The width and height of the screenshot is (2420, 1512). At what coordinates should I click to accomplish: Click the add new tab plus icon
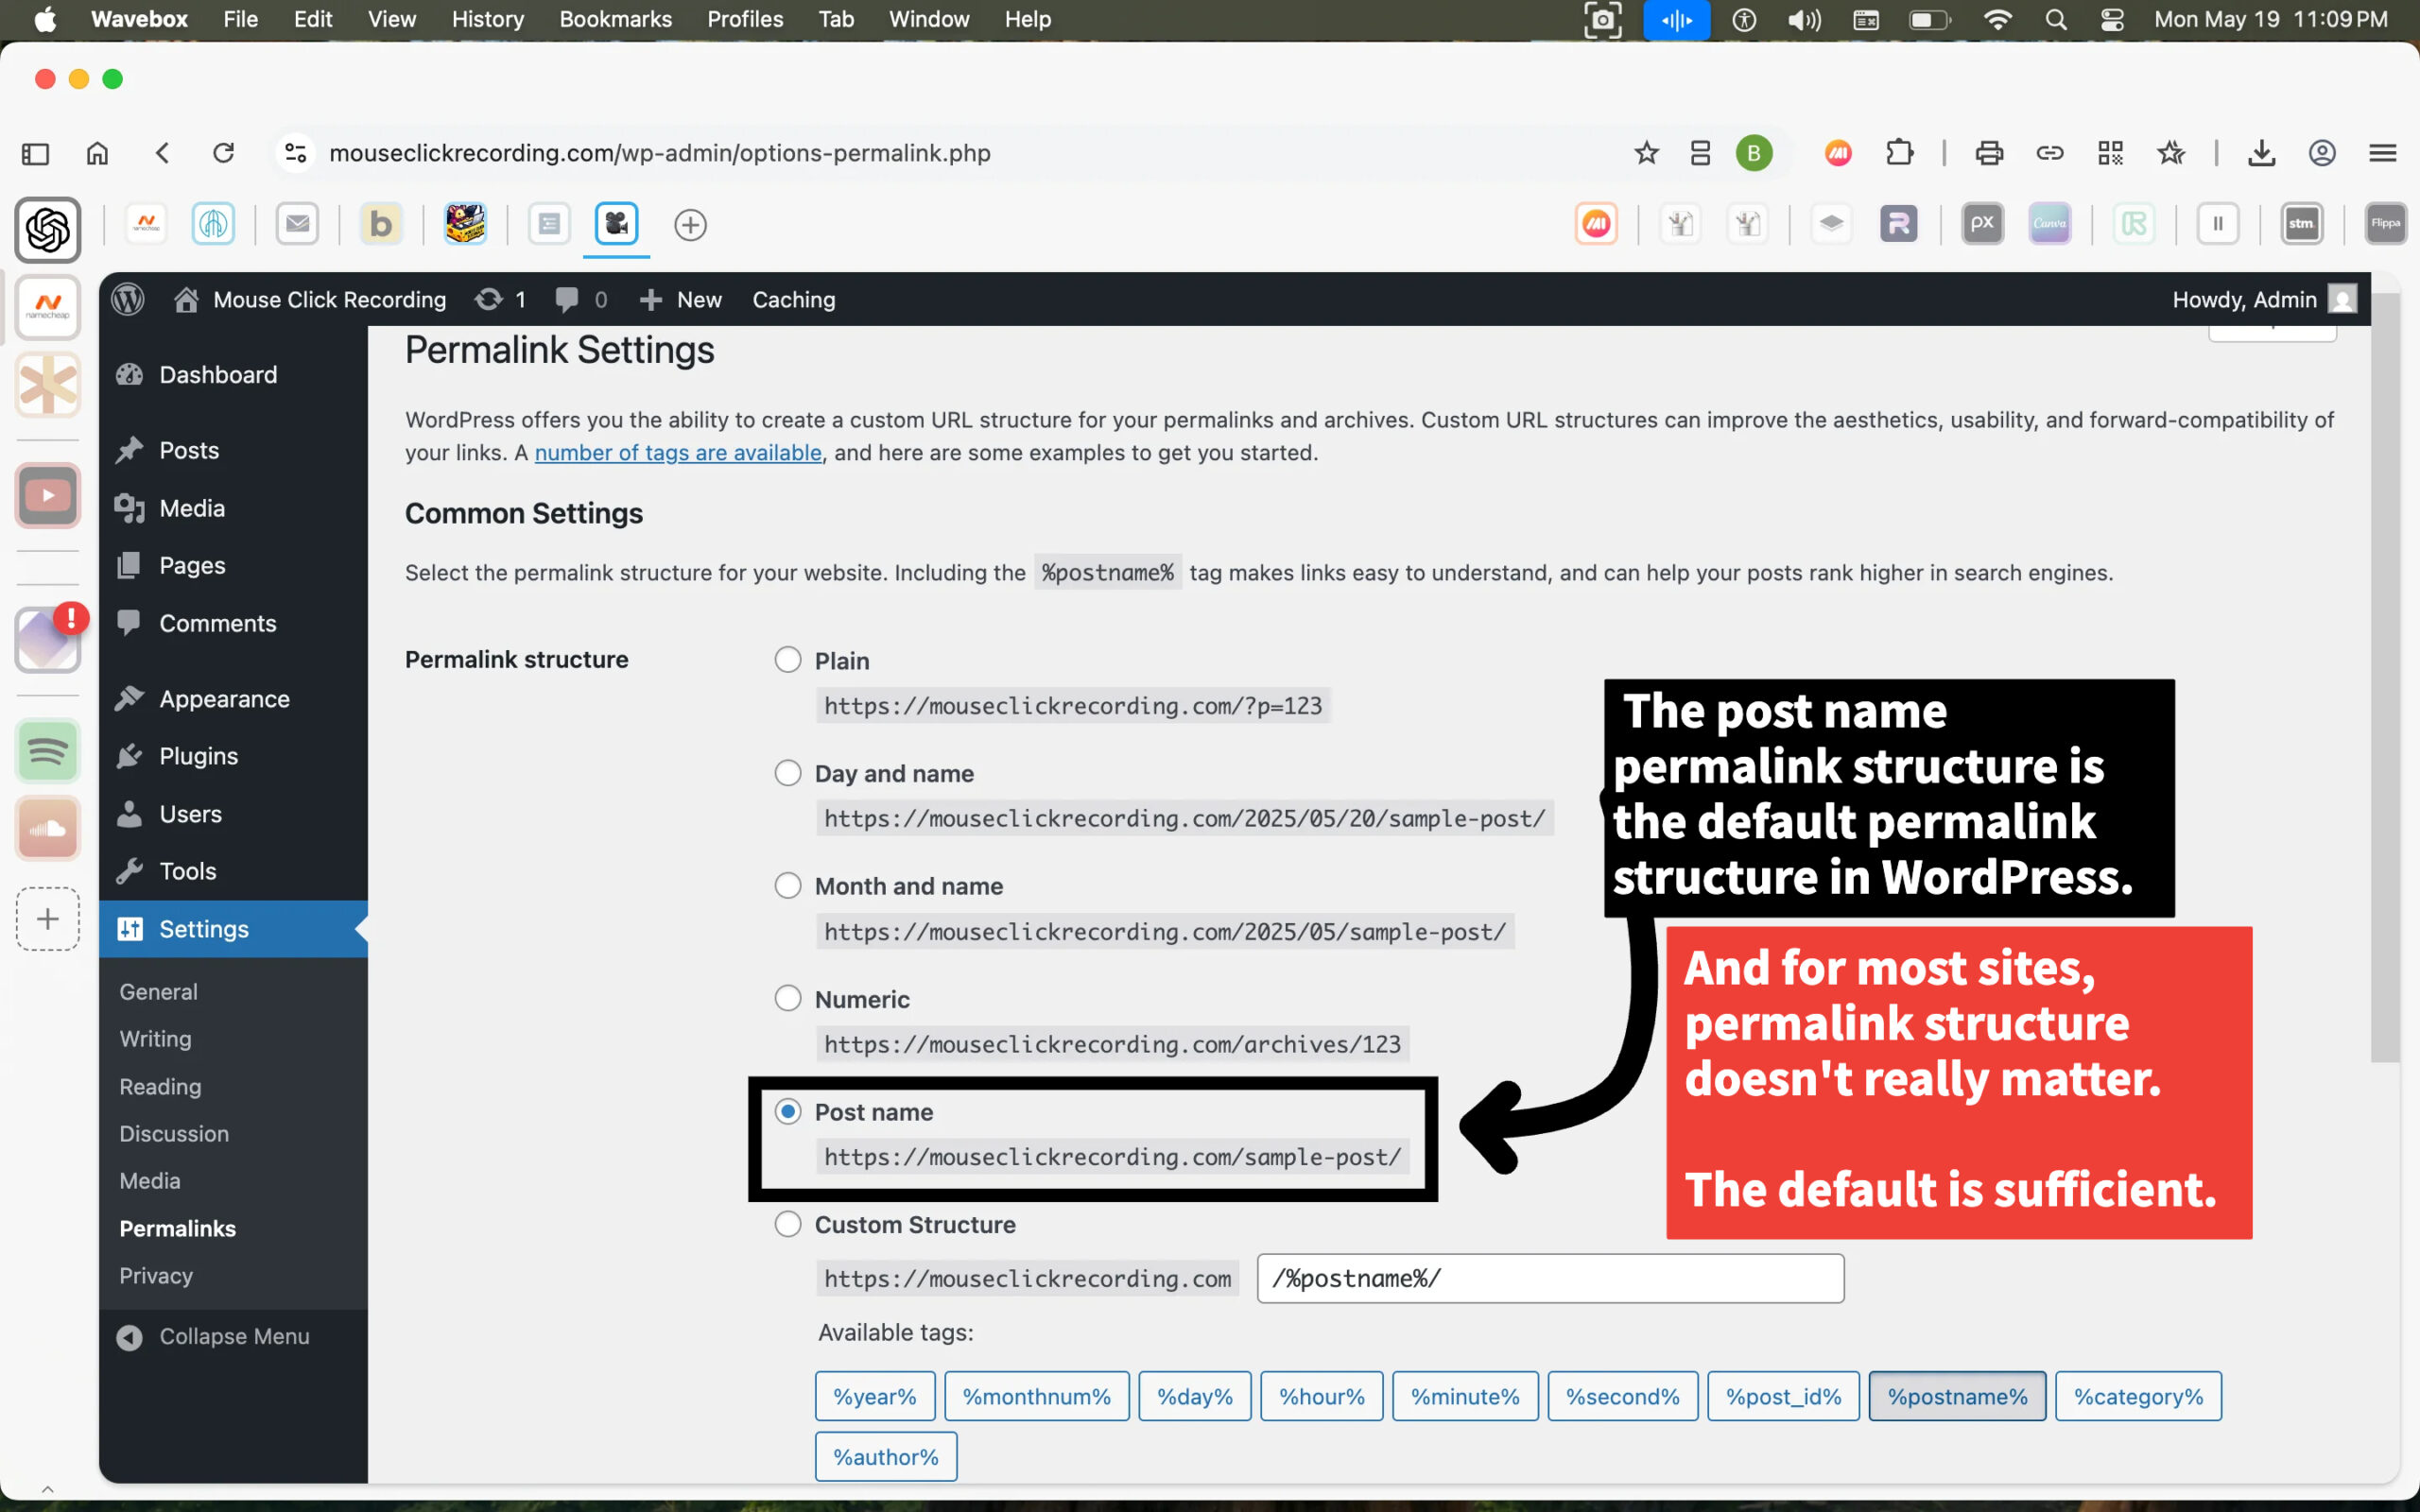690,224
